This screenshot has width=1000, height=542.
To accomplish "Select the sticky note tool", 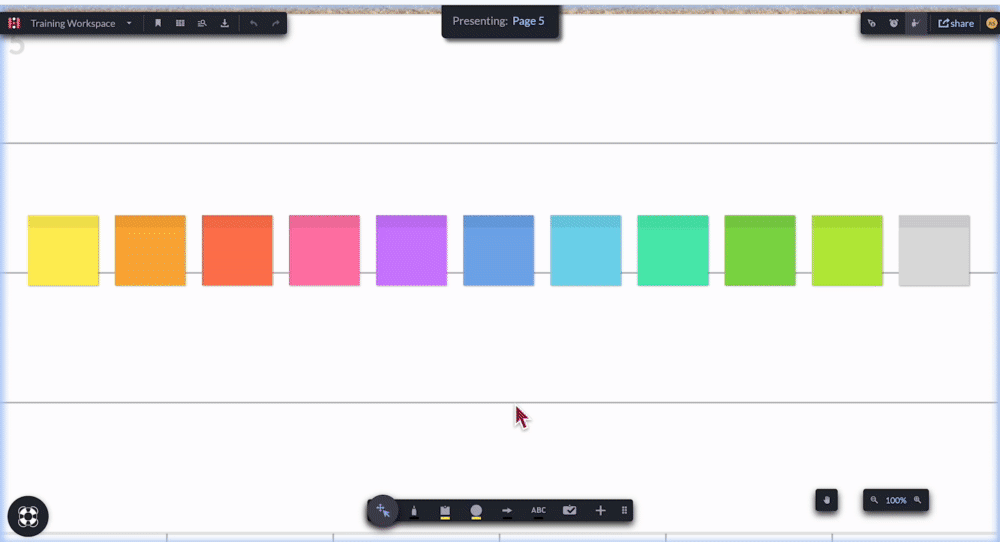I will 445,511.
